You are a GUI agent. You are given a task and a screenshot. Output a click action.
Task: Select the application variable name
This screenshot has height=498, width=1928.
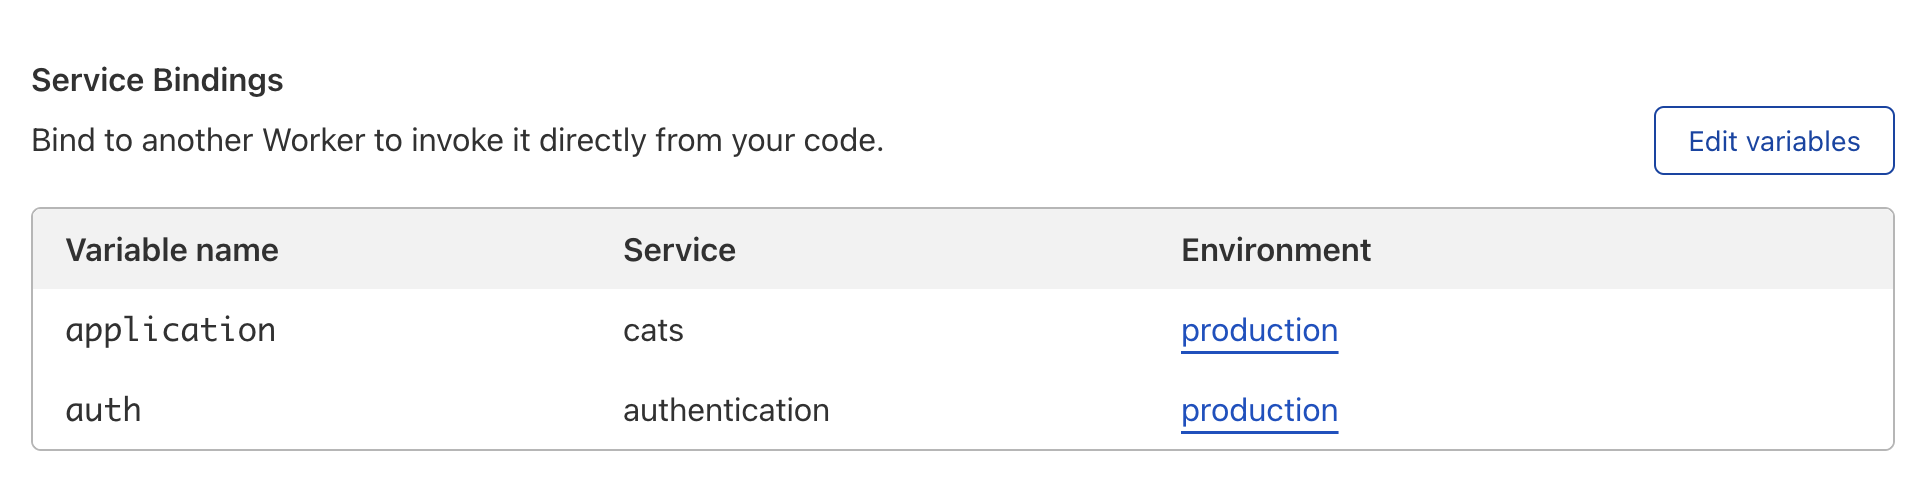[x=171, y=331]
